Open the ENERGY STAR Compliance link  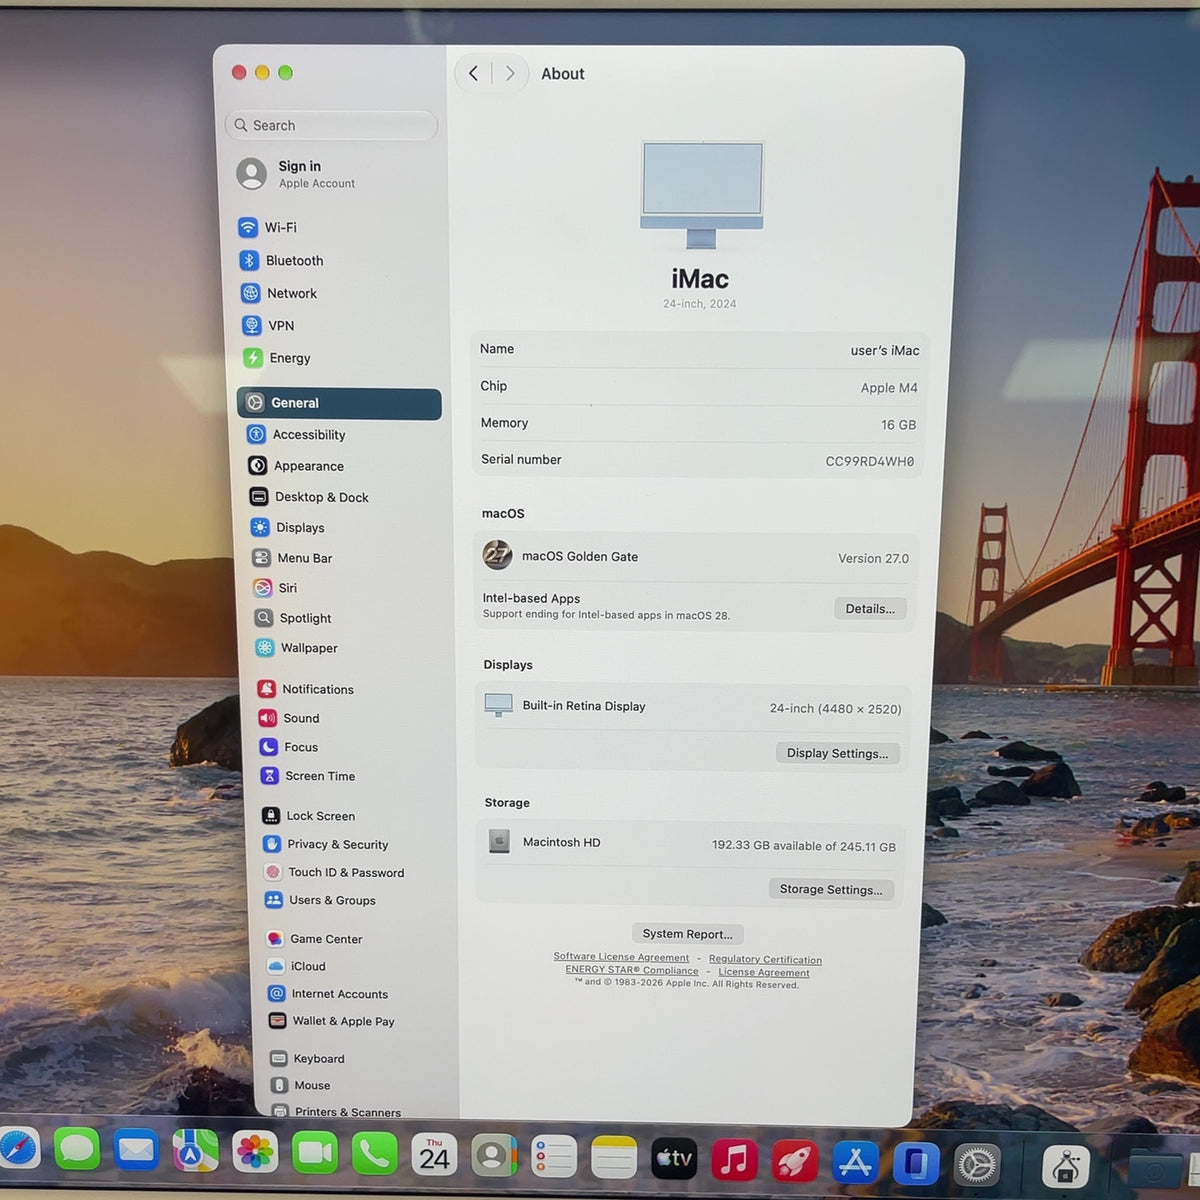[x=632, y=970]
